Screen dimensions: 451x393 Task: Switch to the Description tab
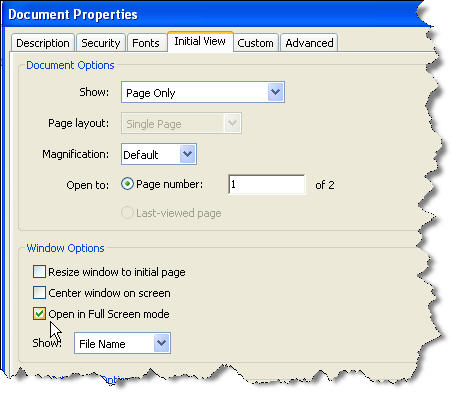pos(43,43)
